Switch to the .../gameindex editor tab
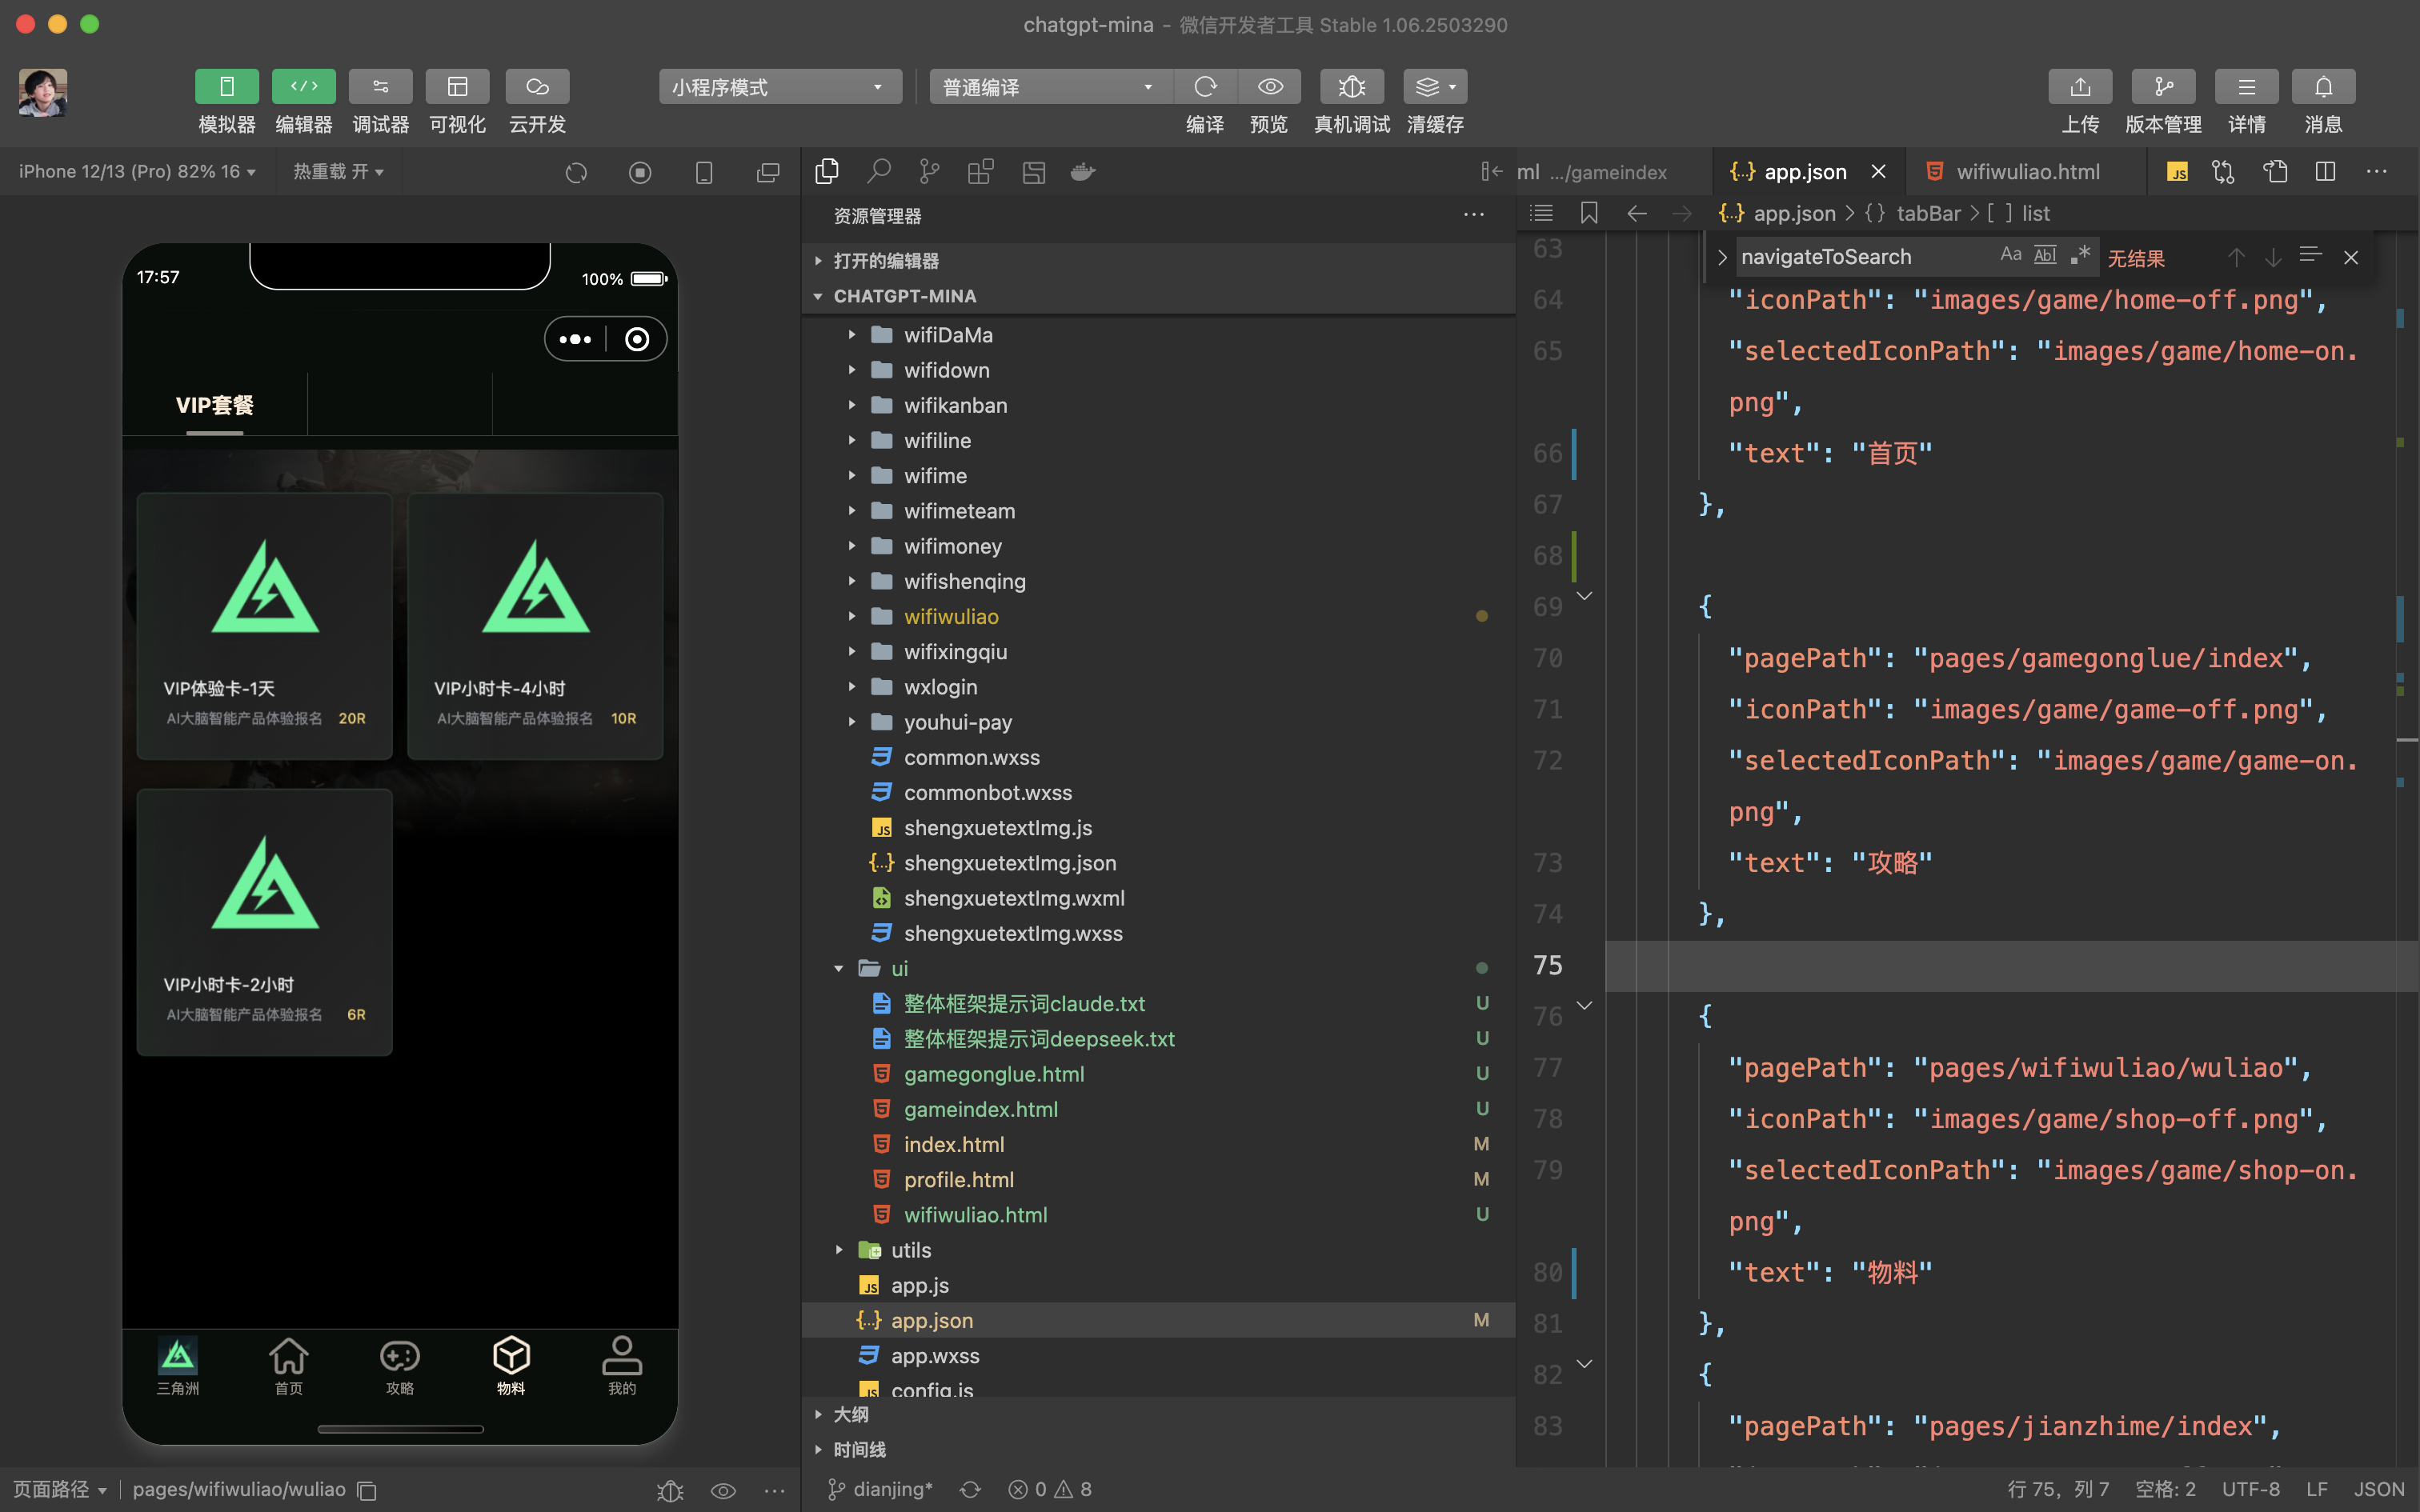The image size is (2420, 1512). [x=1612, y=172]
